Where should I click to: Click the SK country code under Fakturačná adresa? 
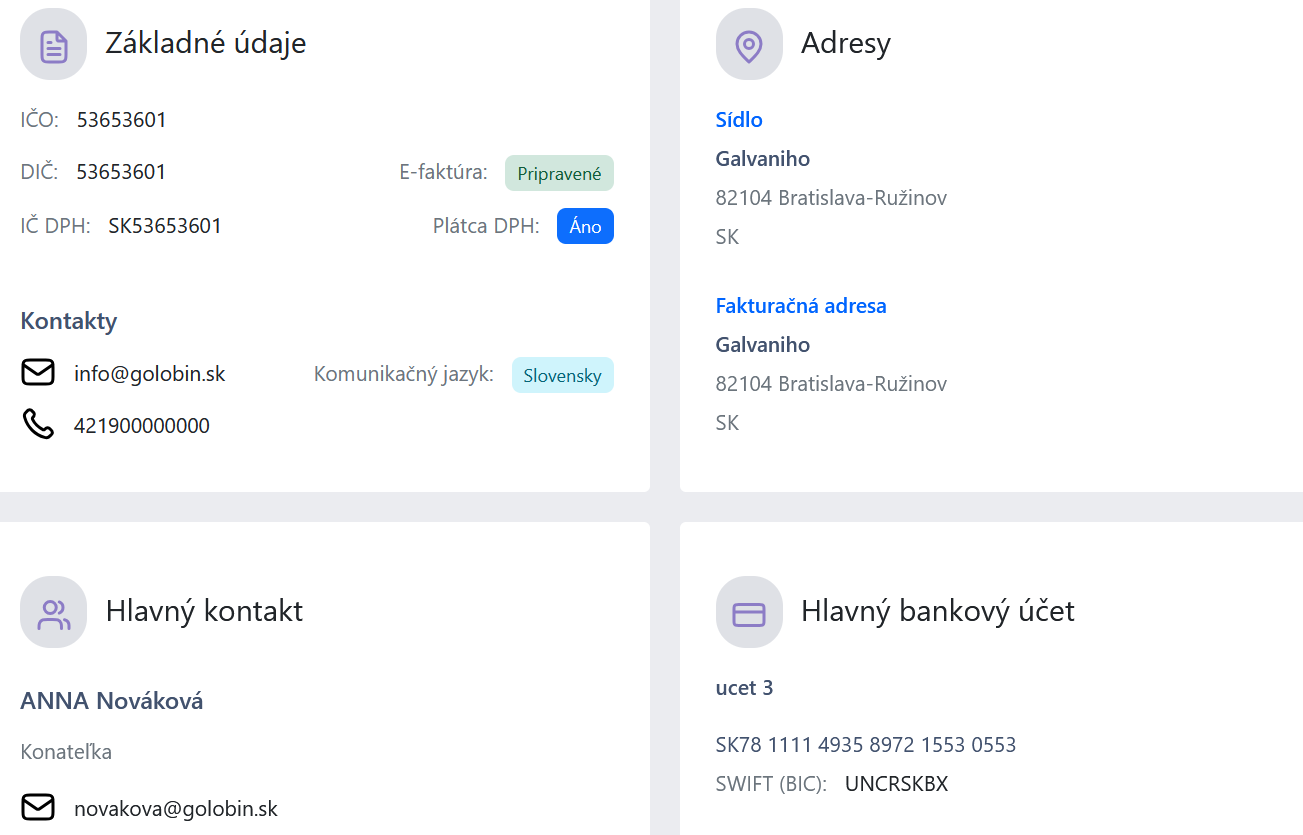pos(727,423)
